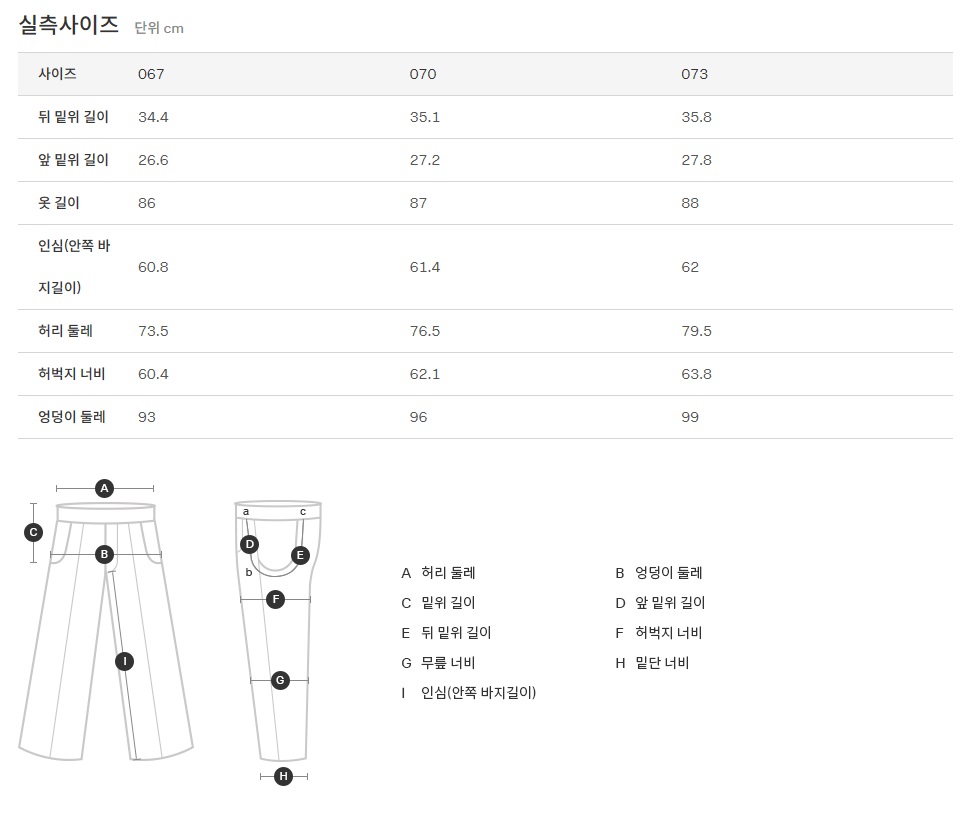This screenshot has height=819, width=977.
Task: Click the H hem width marker under the pants
Action: 283,776
